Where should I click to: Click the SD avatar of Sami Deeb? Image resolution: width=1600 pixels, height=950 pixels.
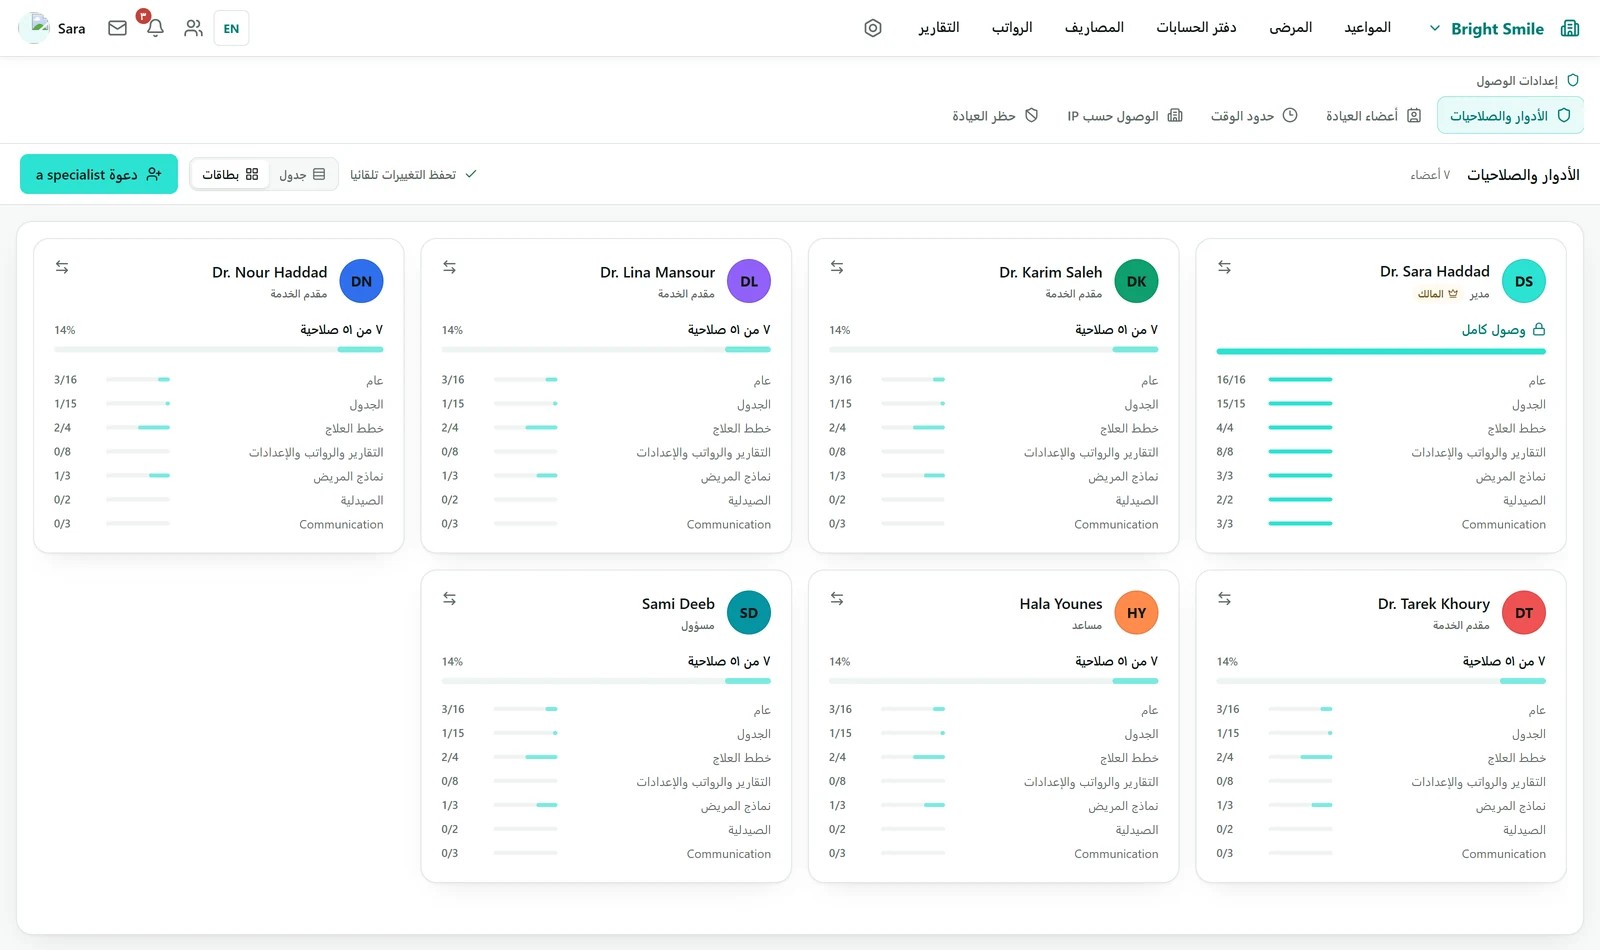click(749, 613)
